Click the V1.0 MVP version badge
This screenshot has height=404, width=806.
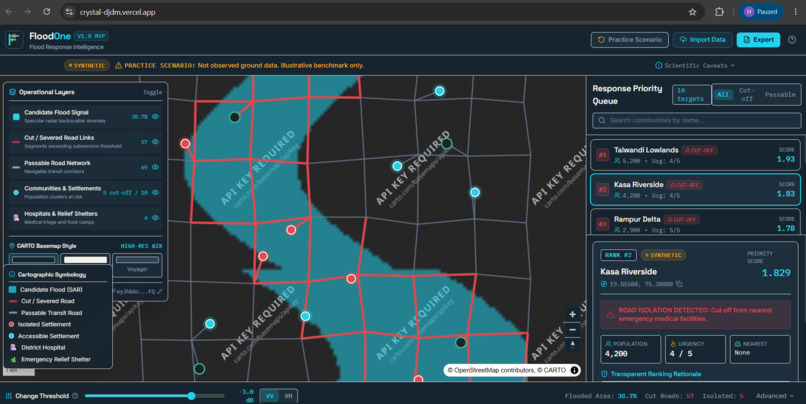pos(91,36)
